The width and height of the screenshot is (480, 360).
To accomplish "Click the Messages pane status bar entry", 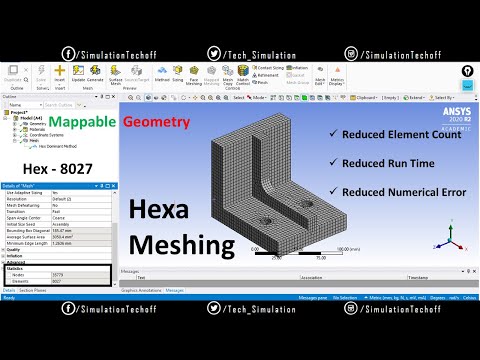I will pos(313,298).
